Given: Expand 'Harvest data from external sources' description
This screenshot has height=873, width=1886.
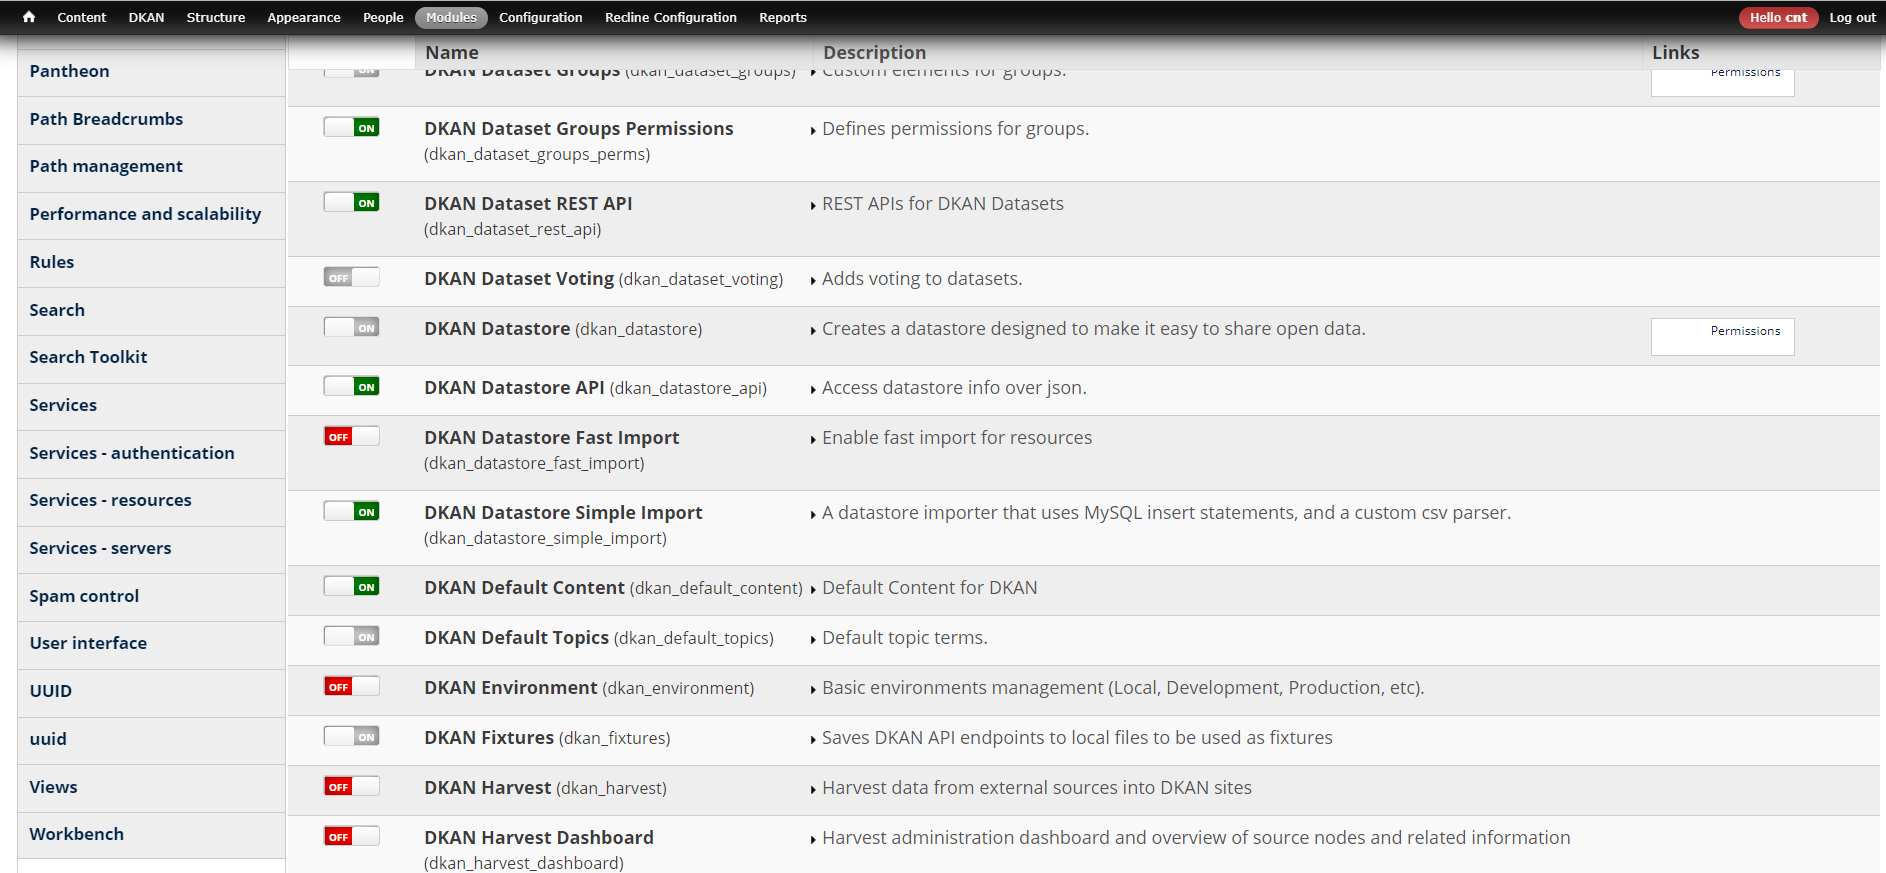Looking at the screenshot, I should (1031, 788).
